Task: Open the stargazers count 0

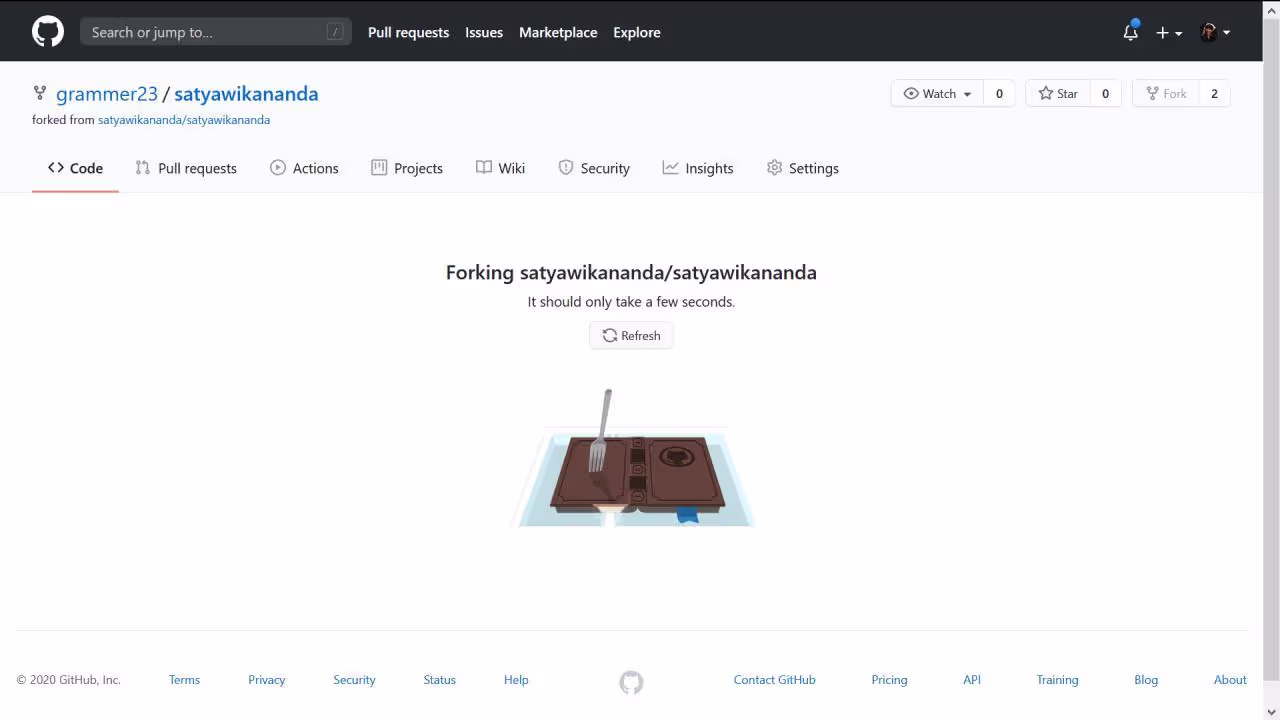Action: (x=1105, y=93)
